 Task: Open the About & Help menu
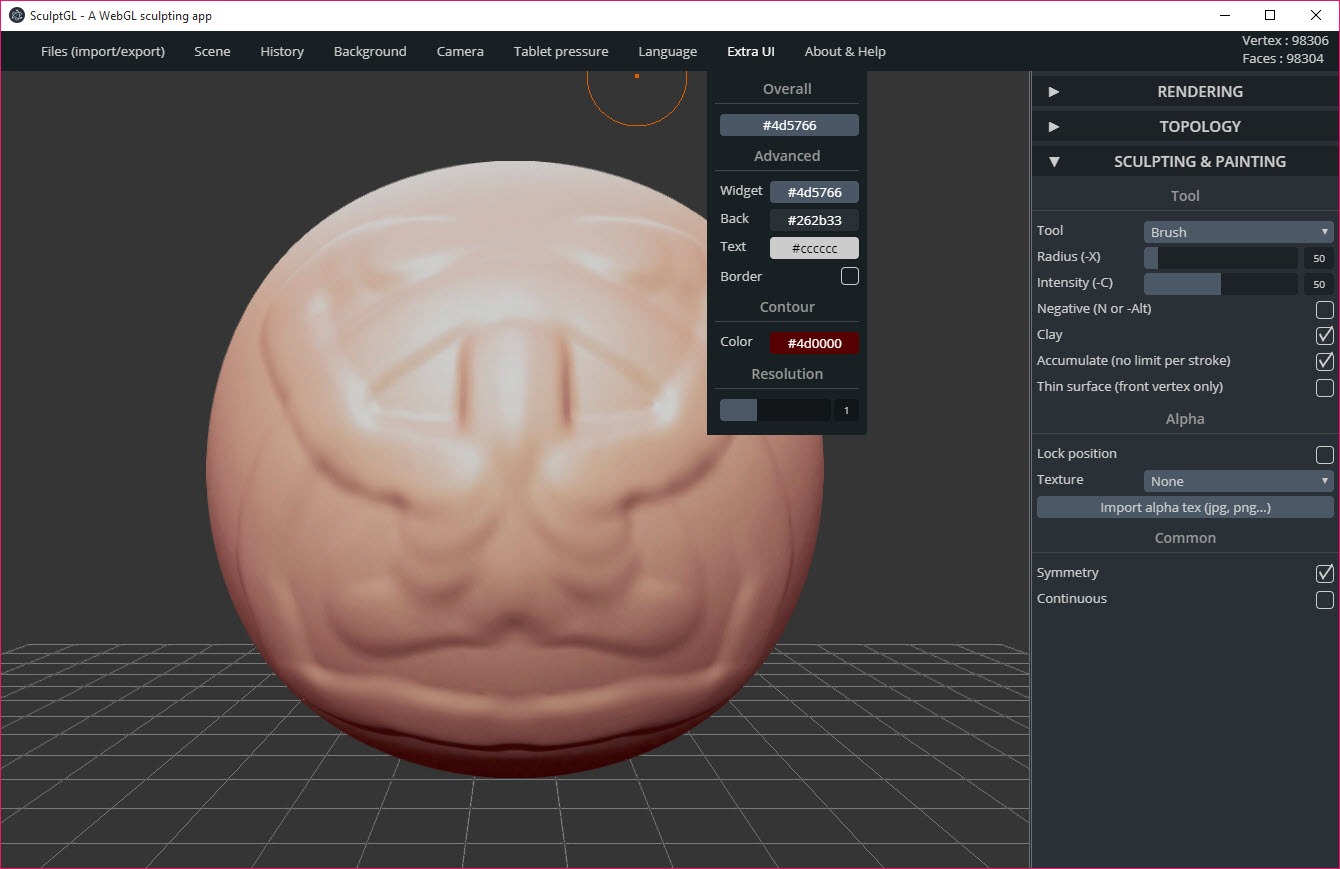(845, 52)
